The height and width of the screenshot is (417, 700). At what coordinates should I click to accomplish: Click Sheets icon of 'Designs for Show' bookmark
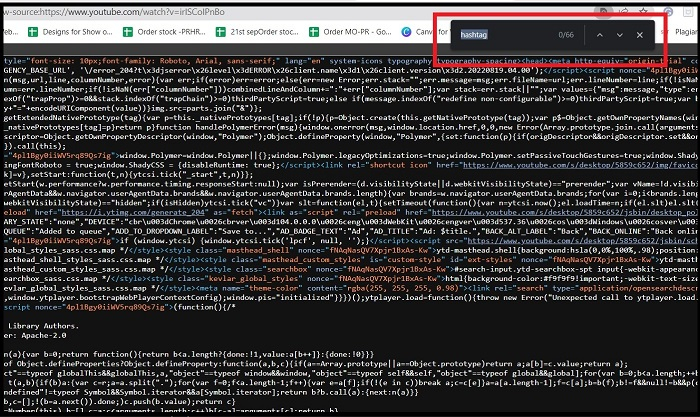[x=33, y=32]
